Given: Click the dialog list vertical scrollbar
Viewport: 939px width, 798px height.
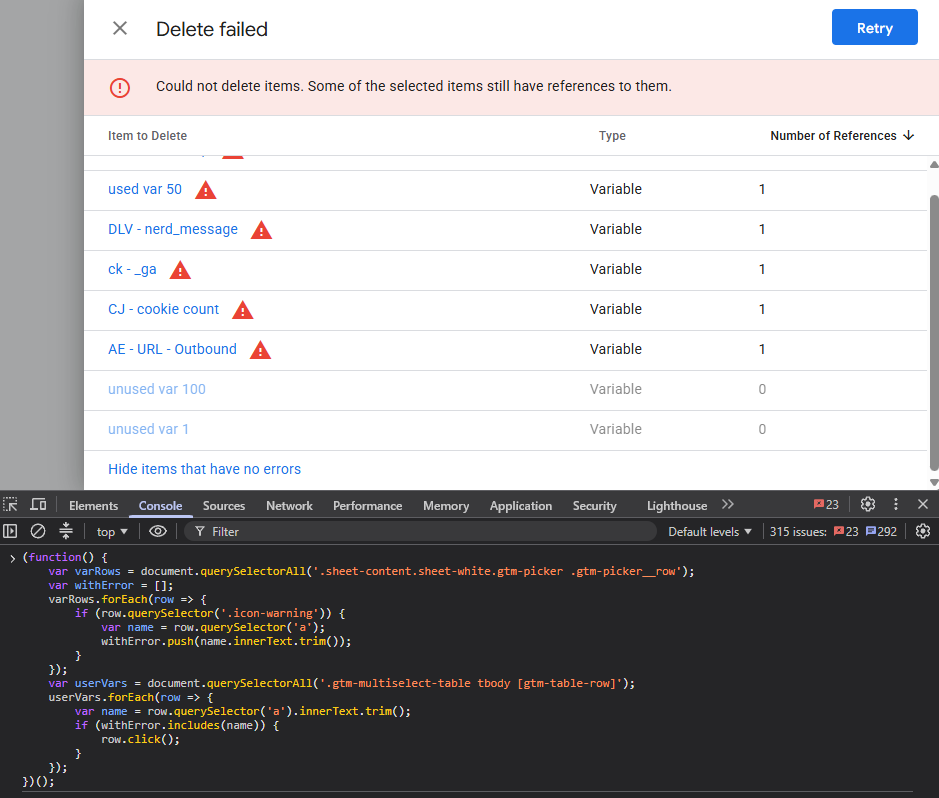Looking at the screenshot, I should click(x=934, y=332).
